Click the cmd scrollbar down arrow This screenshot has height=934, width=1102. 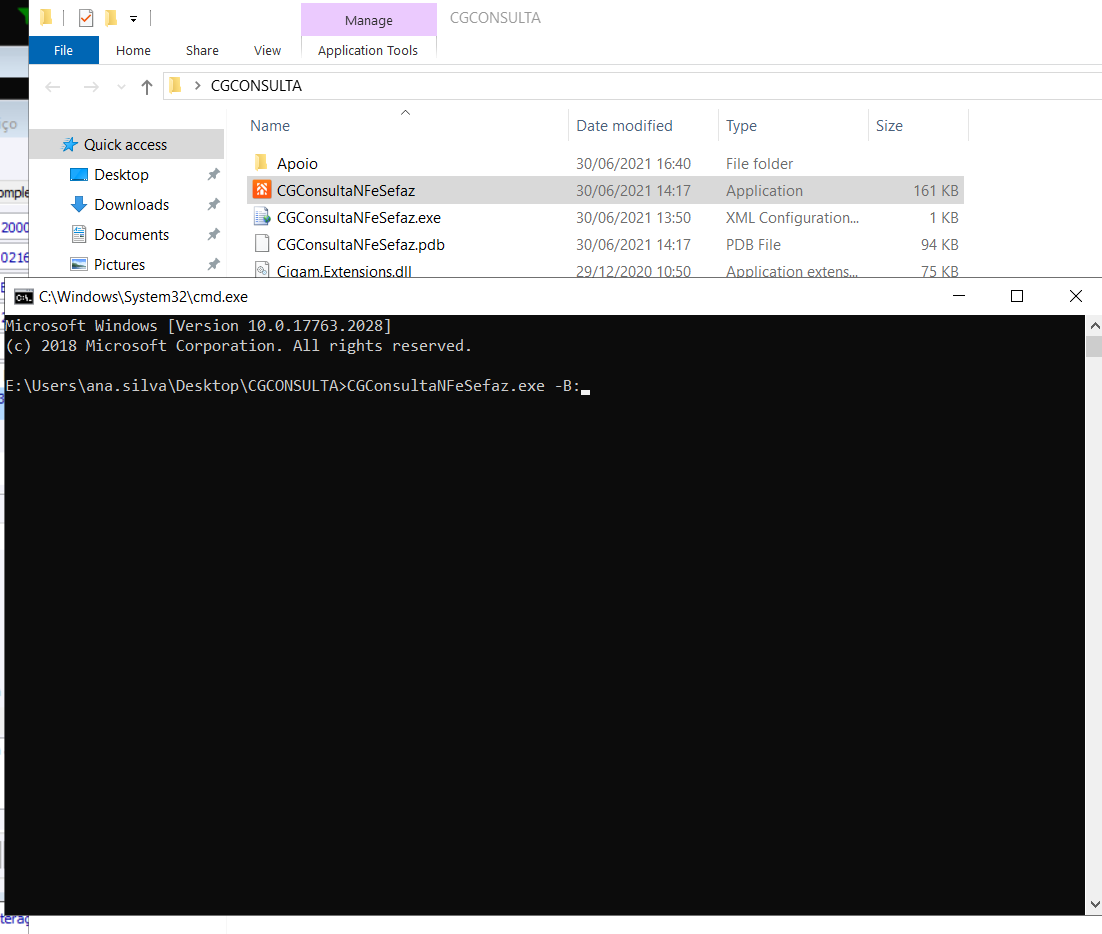(1094, 905)
